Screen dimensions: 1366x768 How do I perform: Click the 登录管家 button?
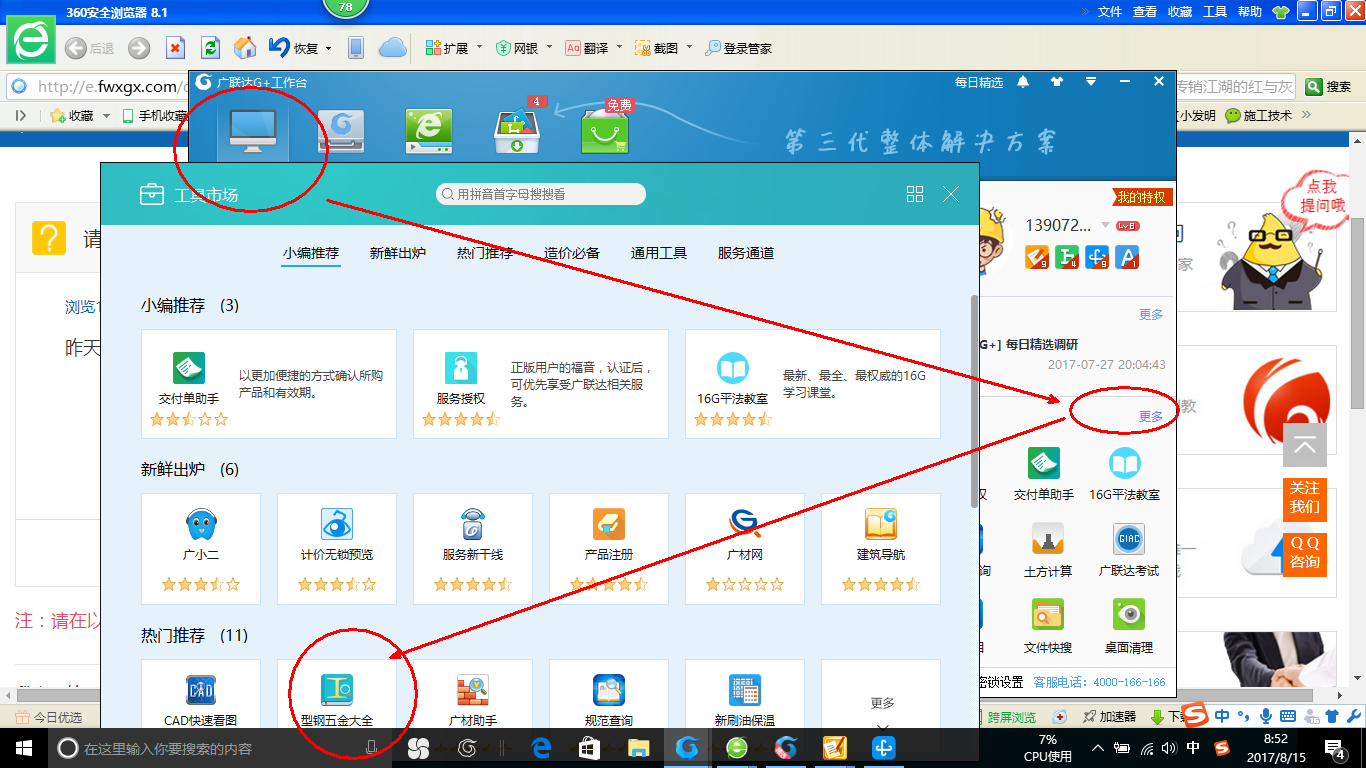click(x=738, y=48)
